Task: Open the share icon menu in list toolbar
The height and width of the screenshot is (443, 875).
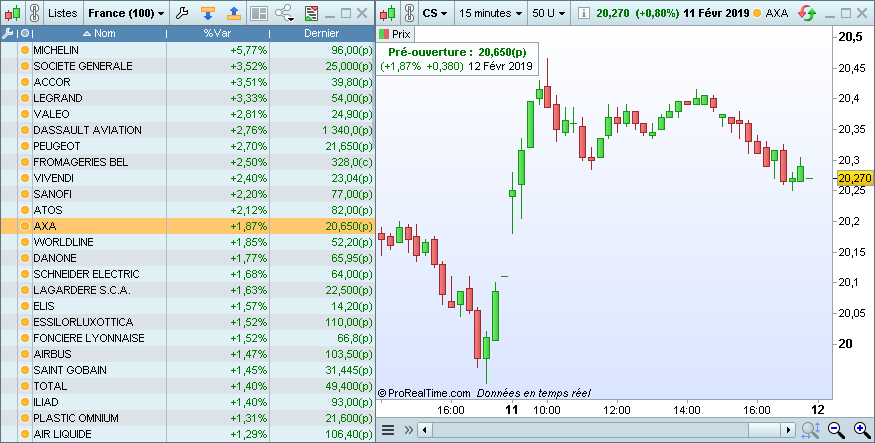Action: pos(285,13)
